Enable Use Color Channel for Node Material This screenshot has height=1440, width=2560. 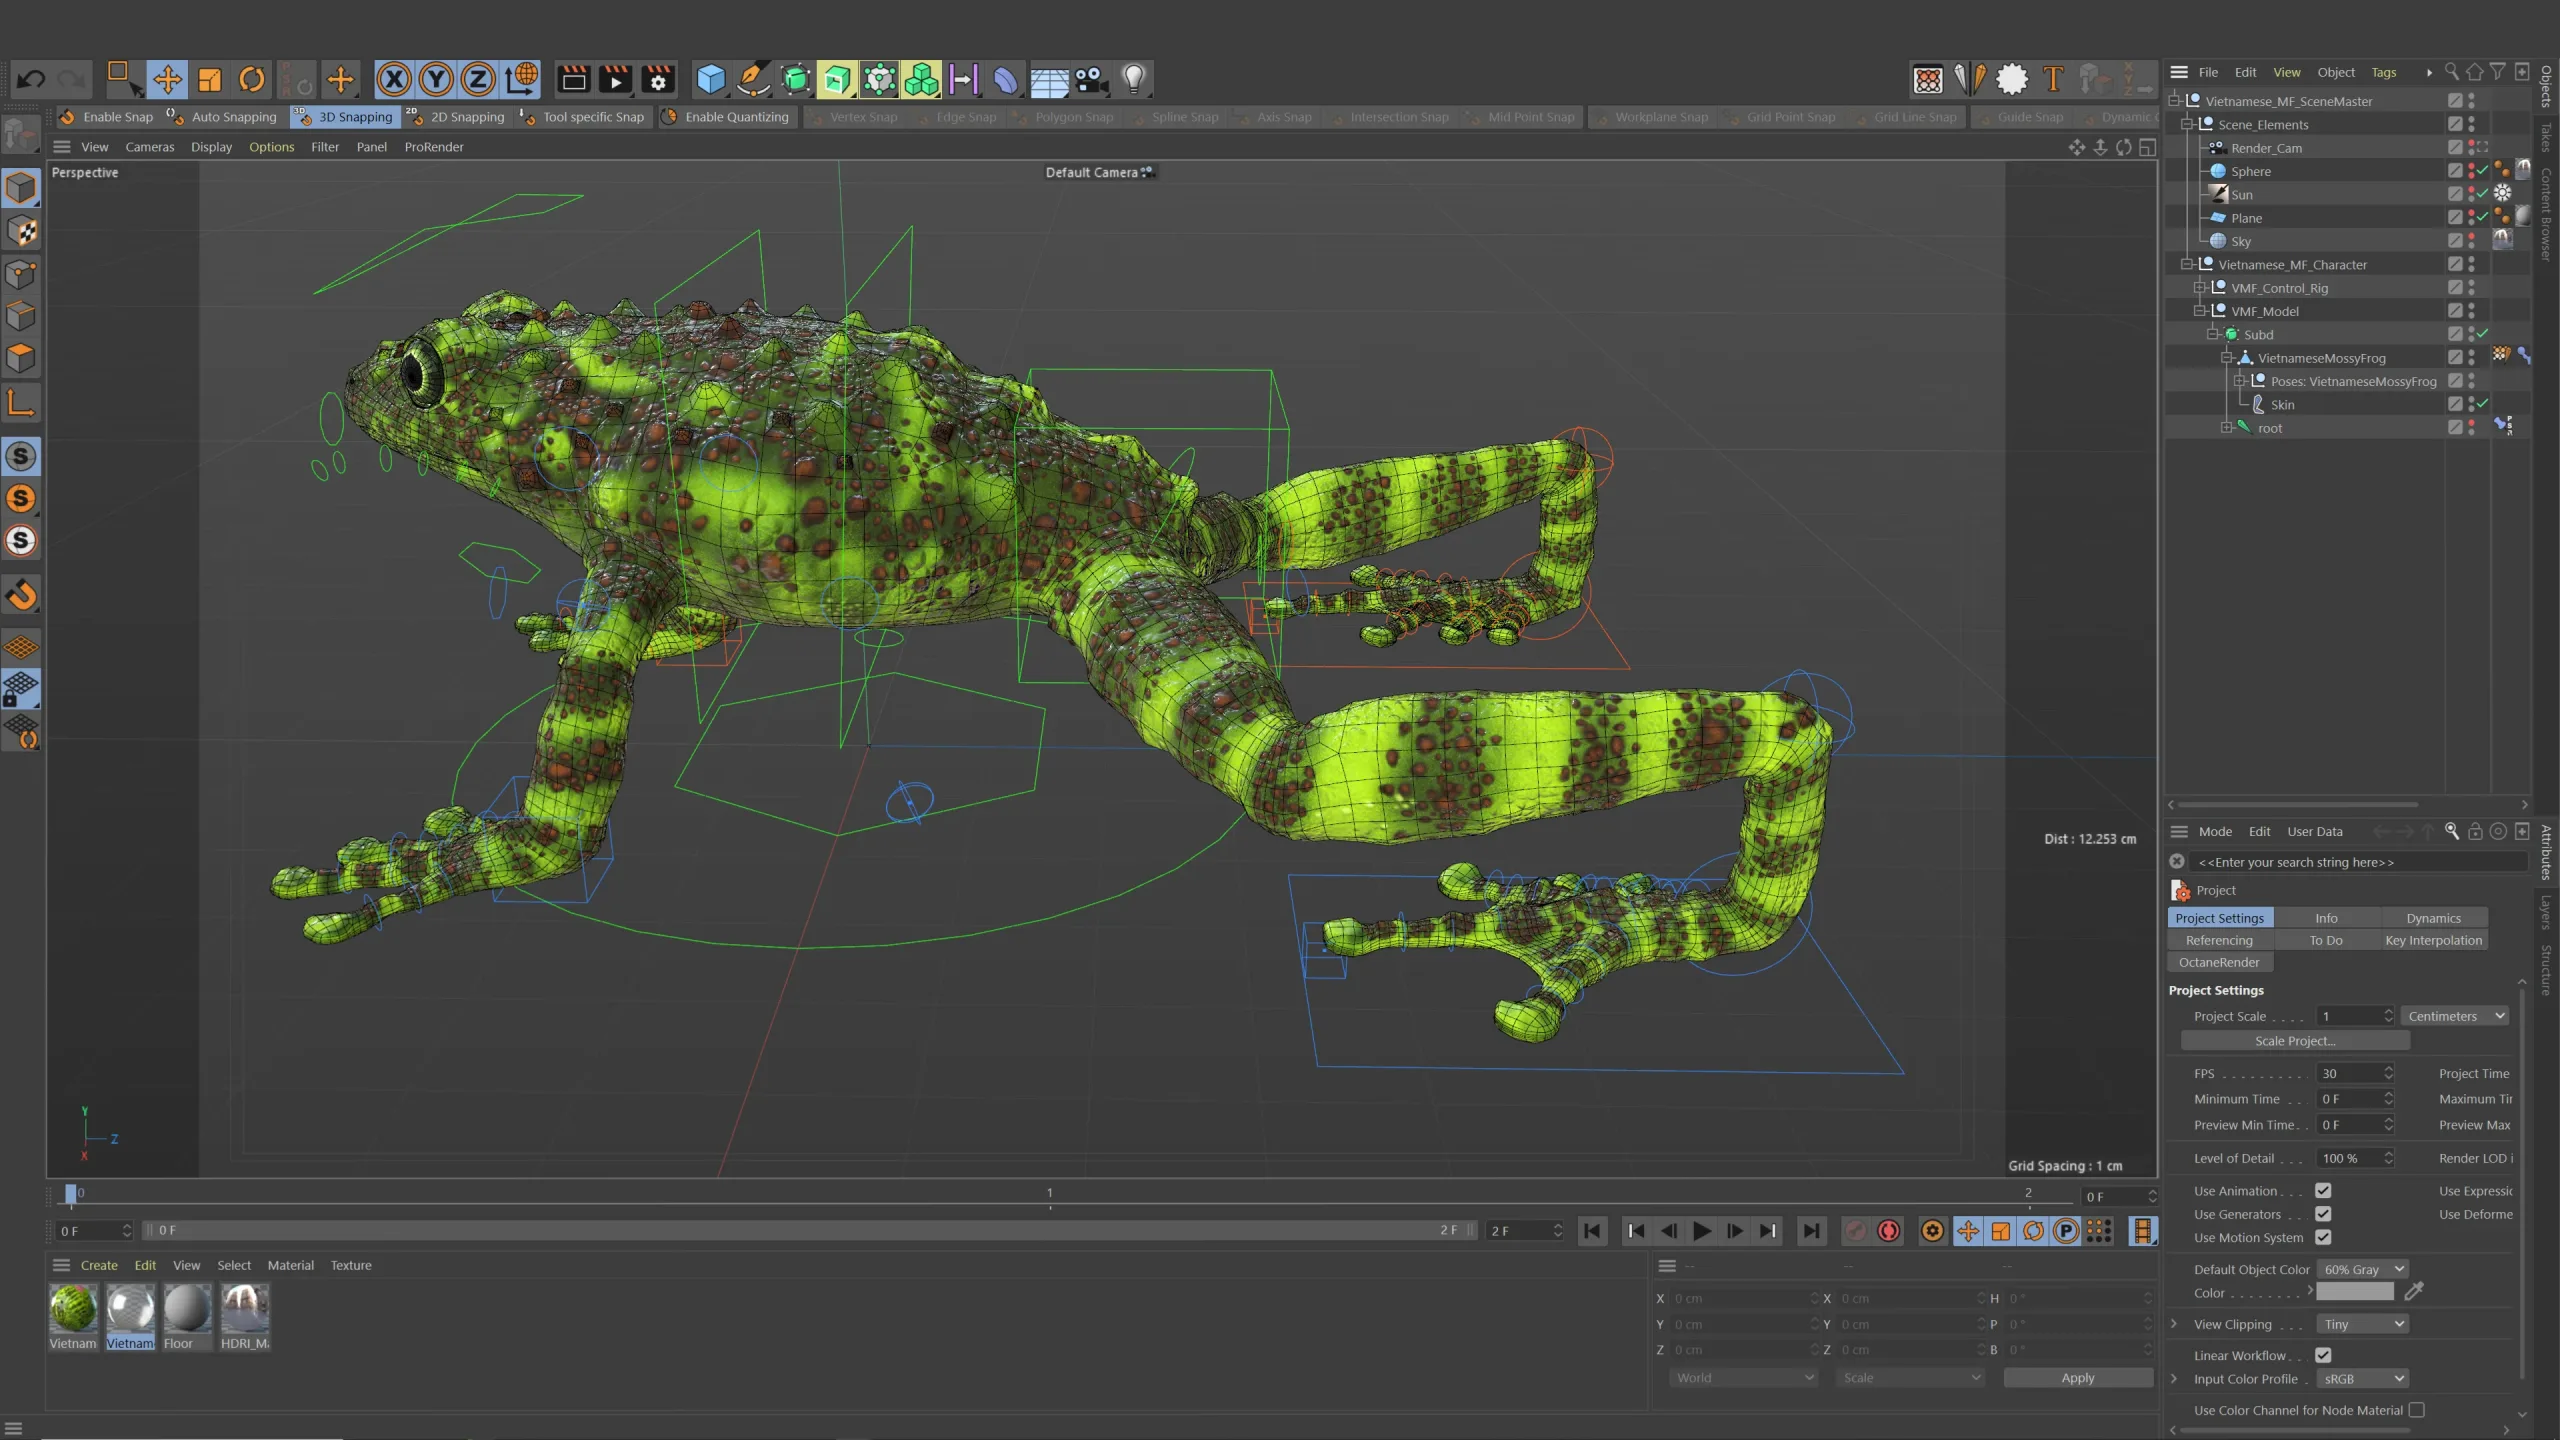tap(2417, 1410)
